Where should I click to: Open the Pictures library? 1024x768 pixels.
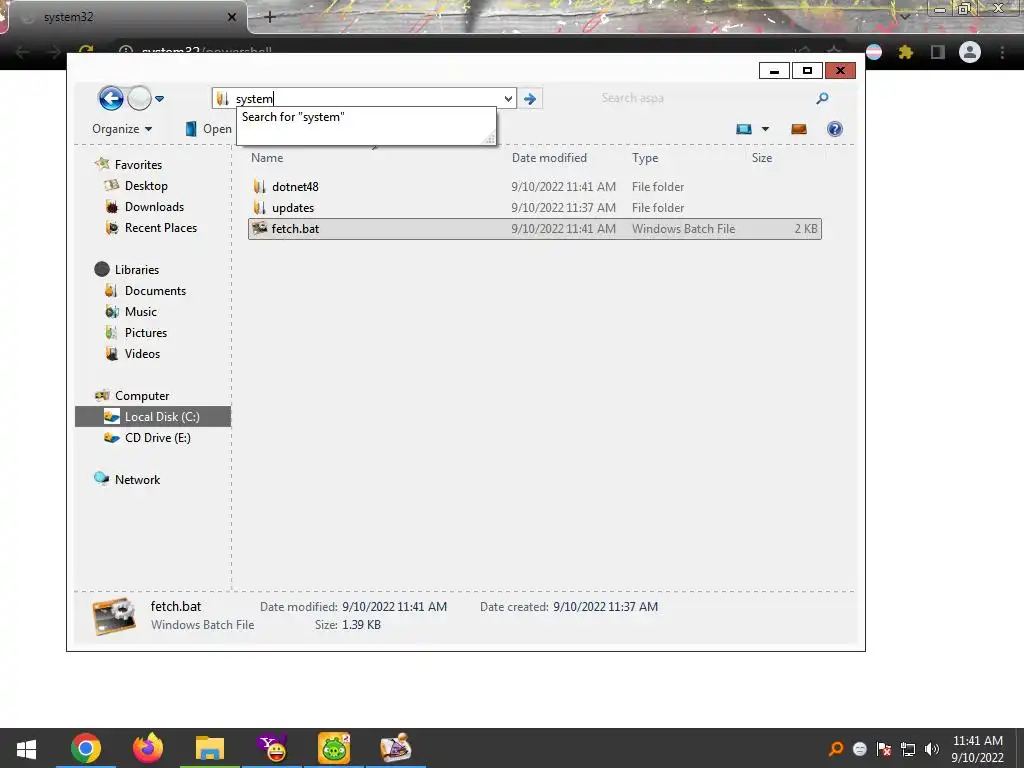[x=146, y=332]
